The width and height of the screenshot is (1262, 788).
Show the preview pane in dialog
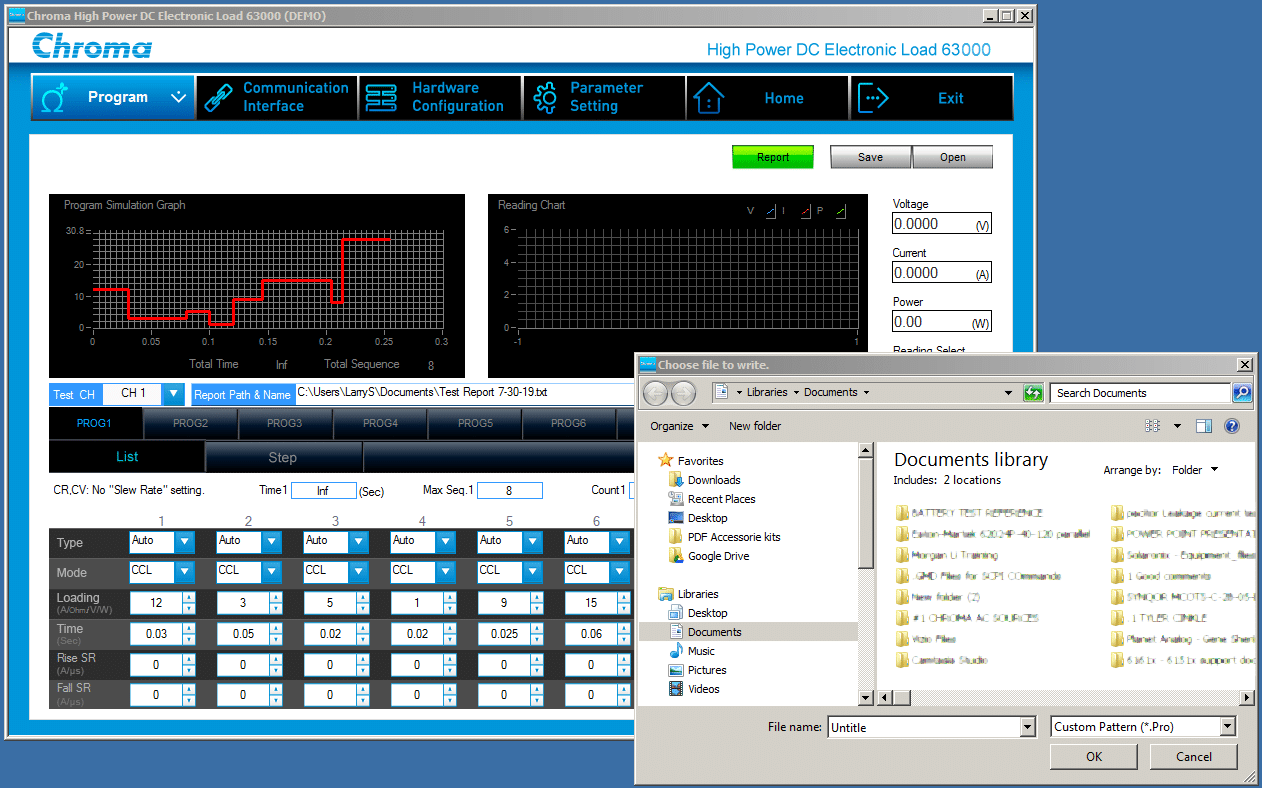point(1204,426)
